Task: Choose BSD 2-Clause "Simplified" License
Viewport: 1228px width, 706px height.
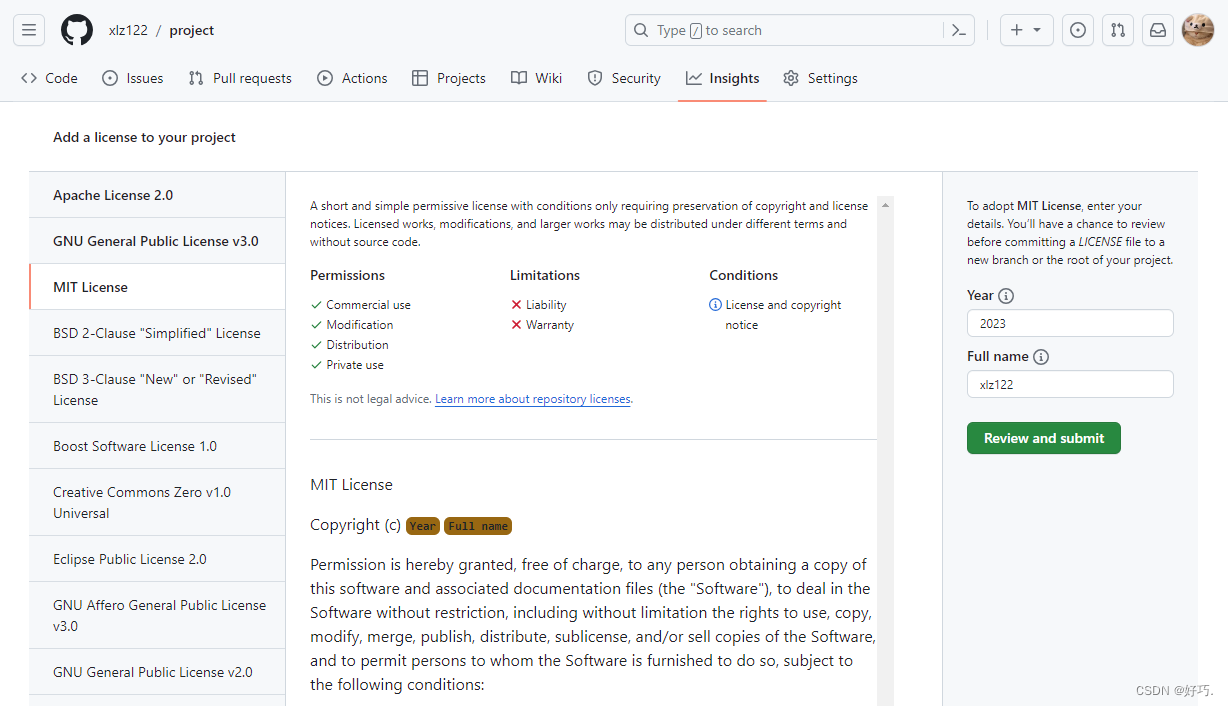Action: [157, 333]
